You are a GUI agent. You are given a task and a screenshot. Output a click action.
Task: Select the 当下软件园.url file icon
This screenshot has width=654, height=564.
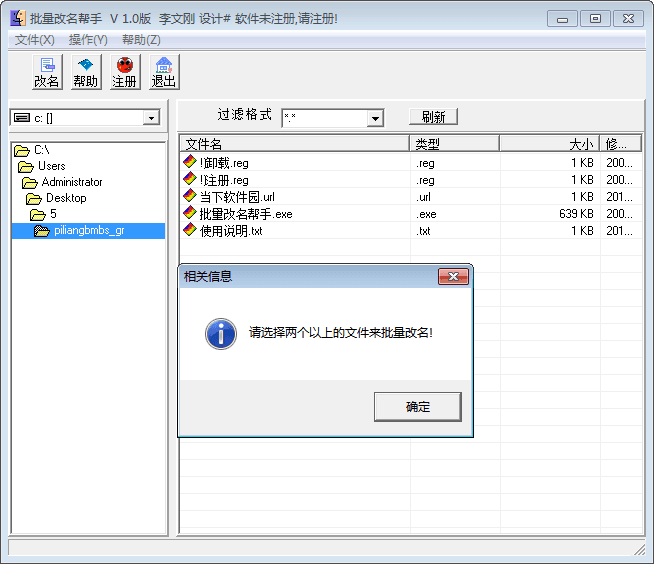(x=190, y=196)
